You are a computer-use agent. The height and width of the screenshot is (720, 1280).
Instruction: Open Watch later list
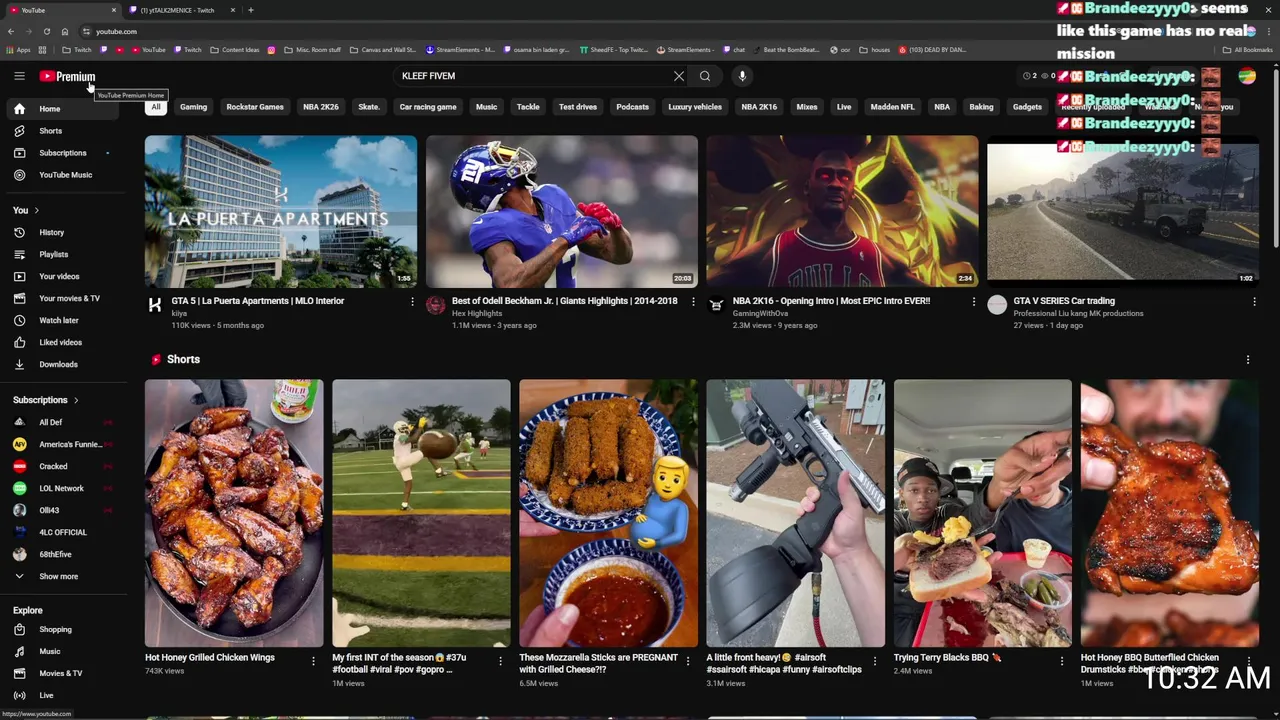click(x=64, y=320)
